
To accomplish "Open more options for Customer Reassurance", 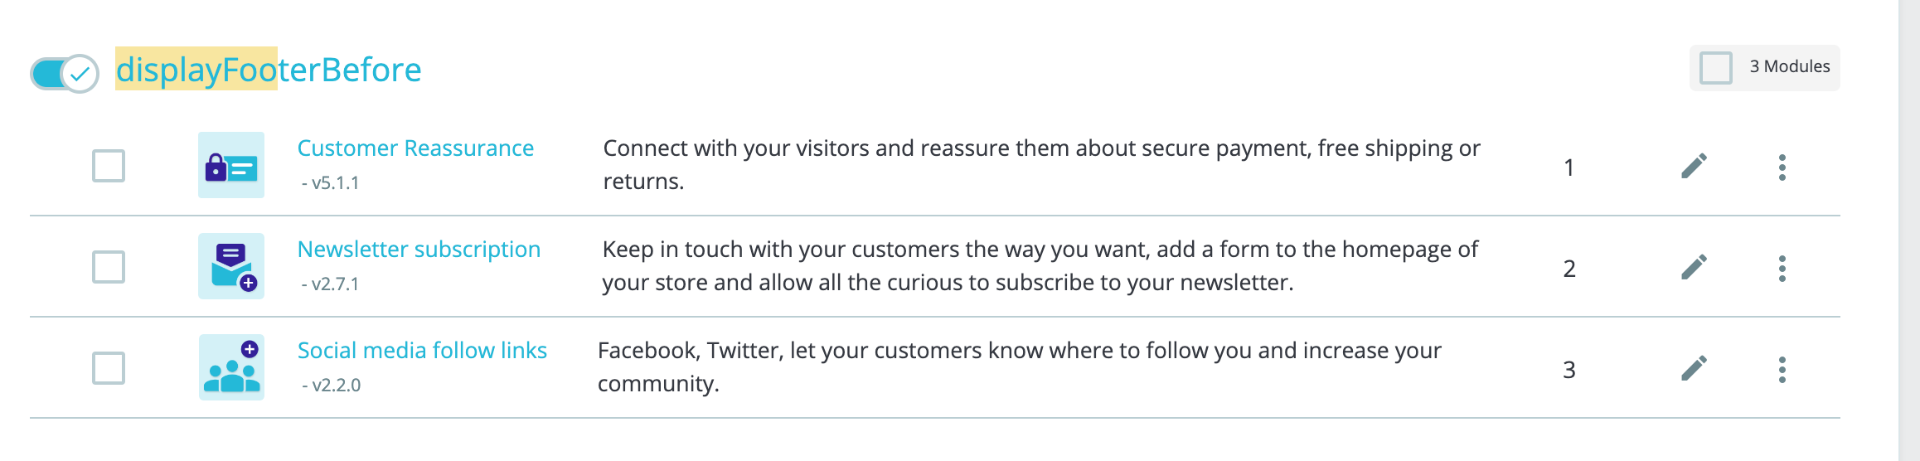I will pos(1782,167).
